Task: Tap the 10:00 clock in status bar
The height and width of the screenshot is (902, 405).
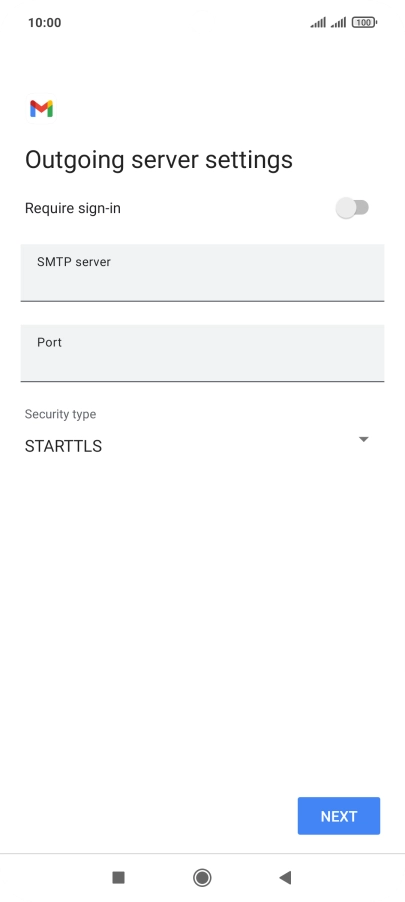Action: [44, 22]
